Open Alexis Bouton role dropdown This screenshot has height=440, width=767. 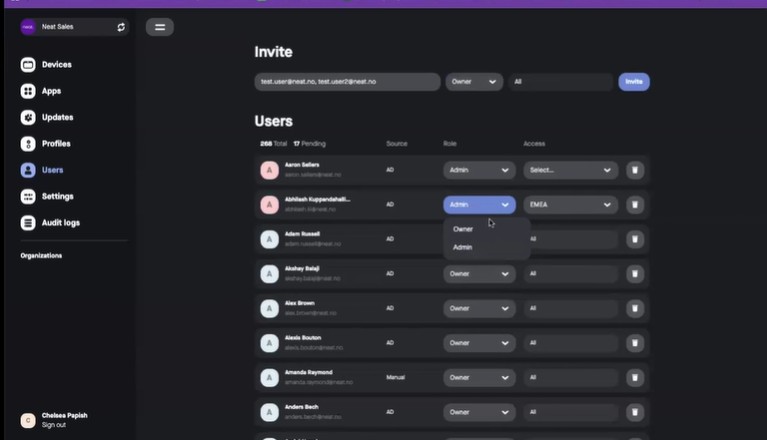(x=479, y=343)
